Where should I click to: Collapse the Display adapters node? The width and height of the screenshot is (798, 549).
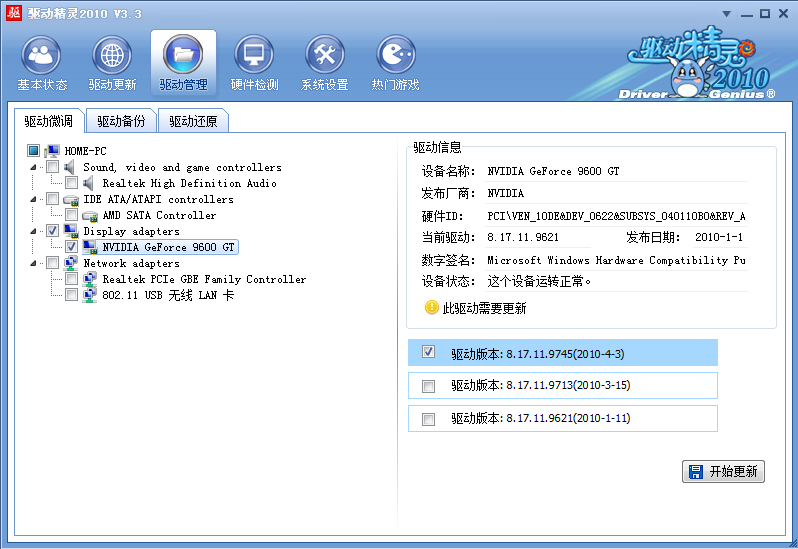click(33, 231)
